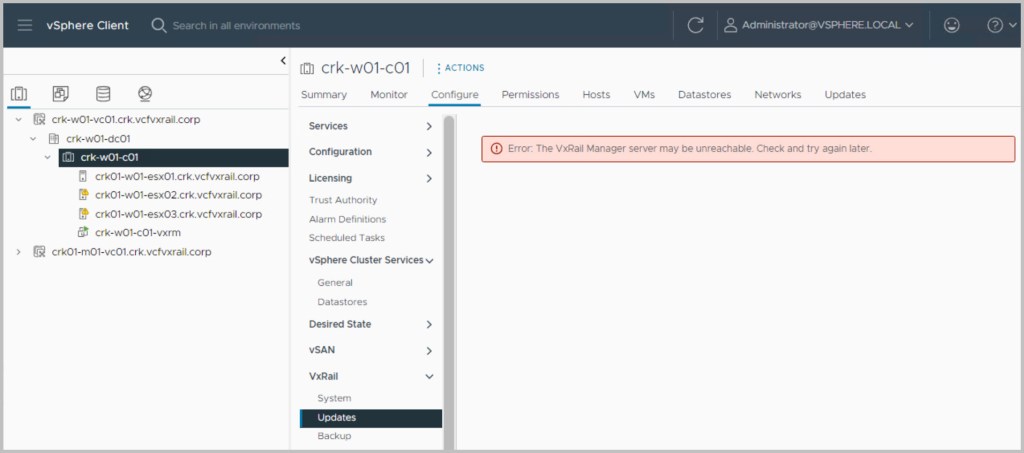Select Scheduled Tasks
Viewport: 1024px width, 453px height.
pos(347,238)
